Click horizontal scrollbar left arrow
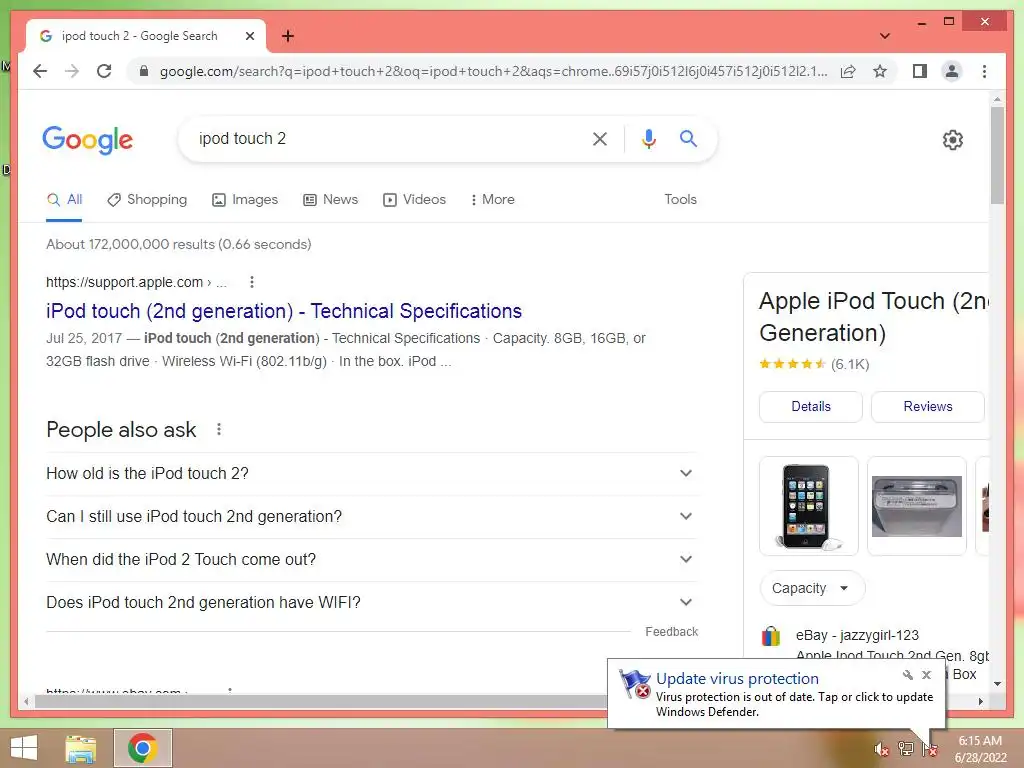1024x768 pixels. point(25,701)
